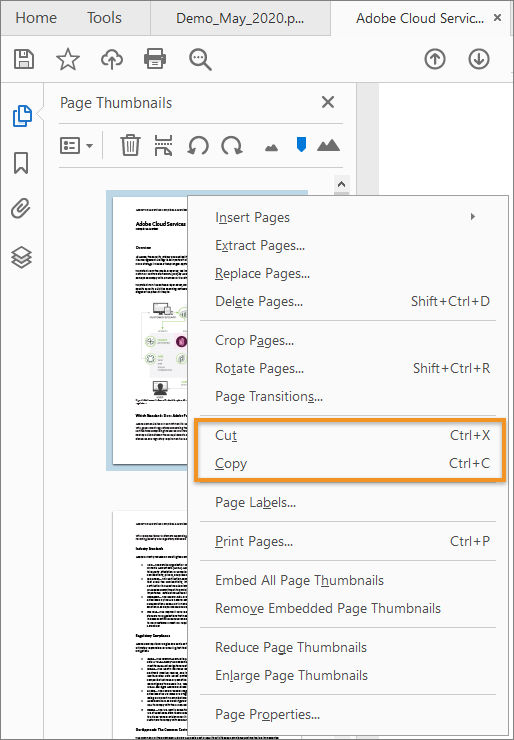
Task: Click the thumbnail scrollbar up arrow
Action: point(341,184)
